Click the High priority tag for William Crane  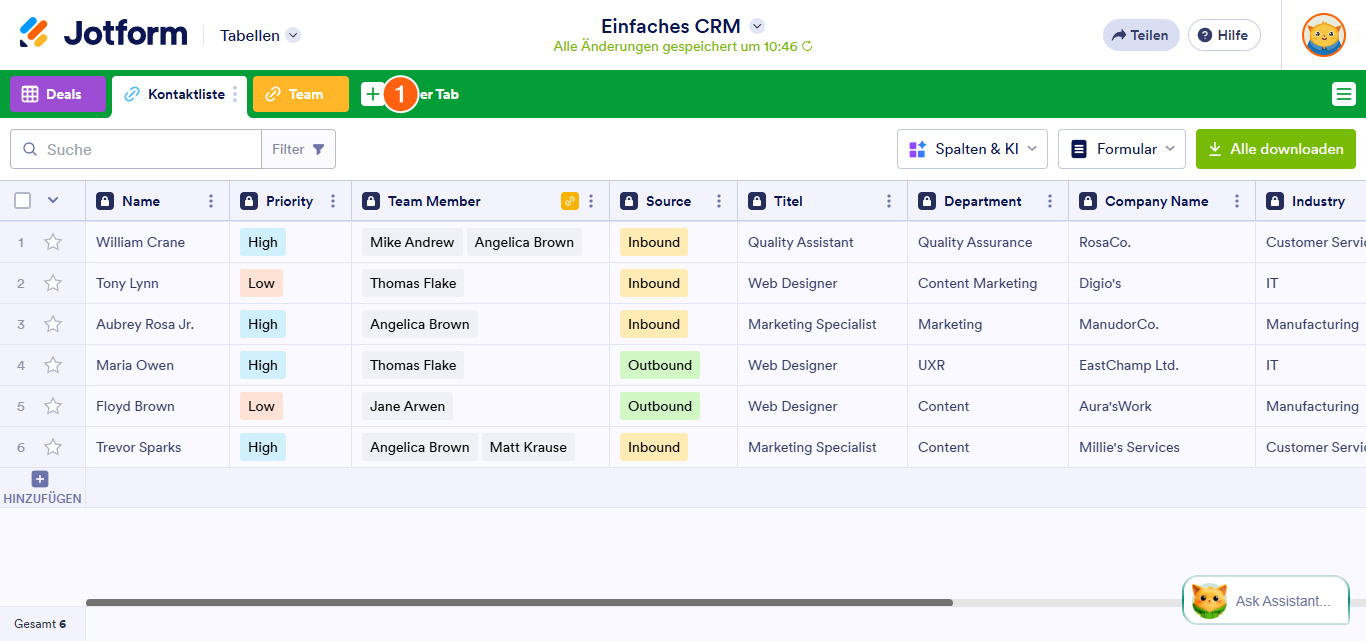[x=263, y=242]
